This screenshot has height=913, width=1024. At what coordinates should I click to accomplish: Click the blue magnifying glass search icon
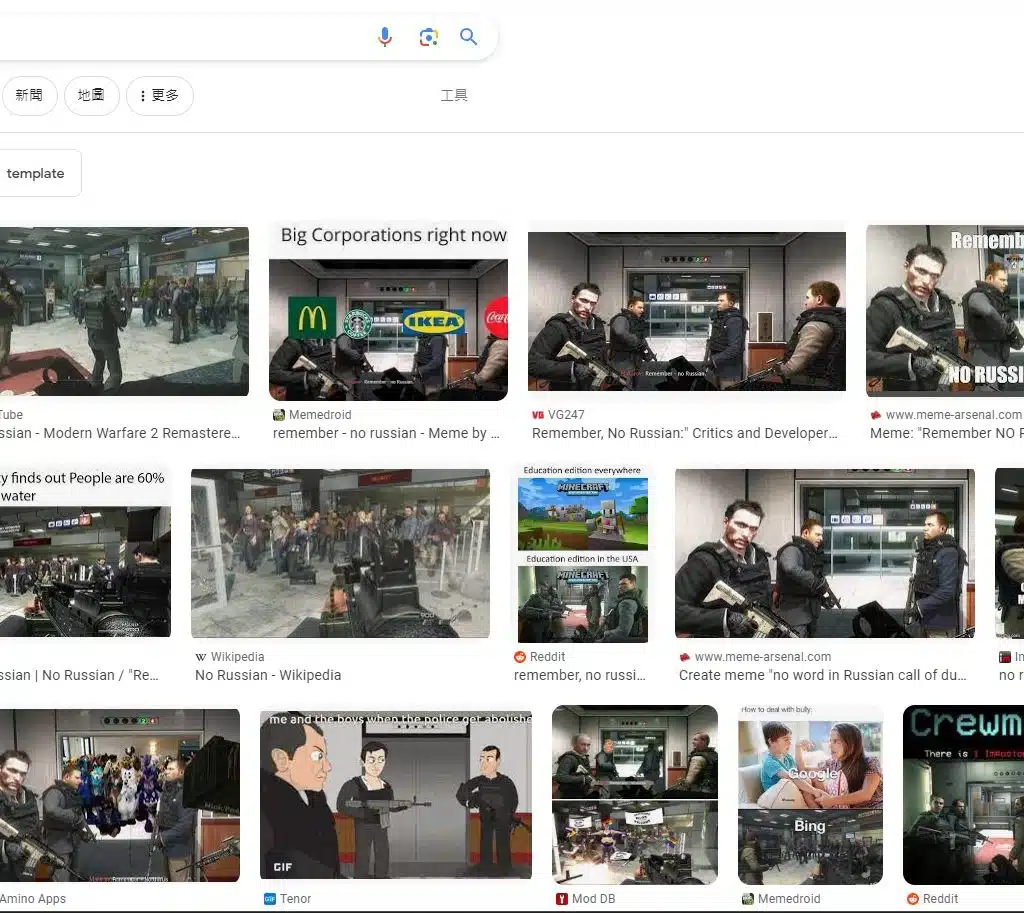[x=468, y=37]
